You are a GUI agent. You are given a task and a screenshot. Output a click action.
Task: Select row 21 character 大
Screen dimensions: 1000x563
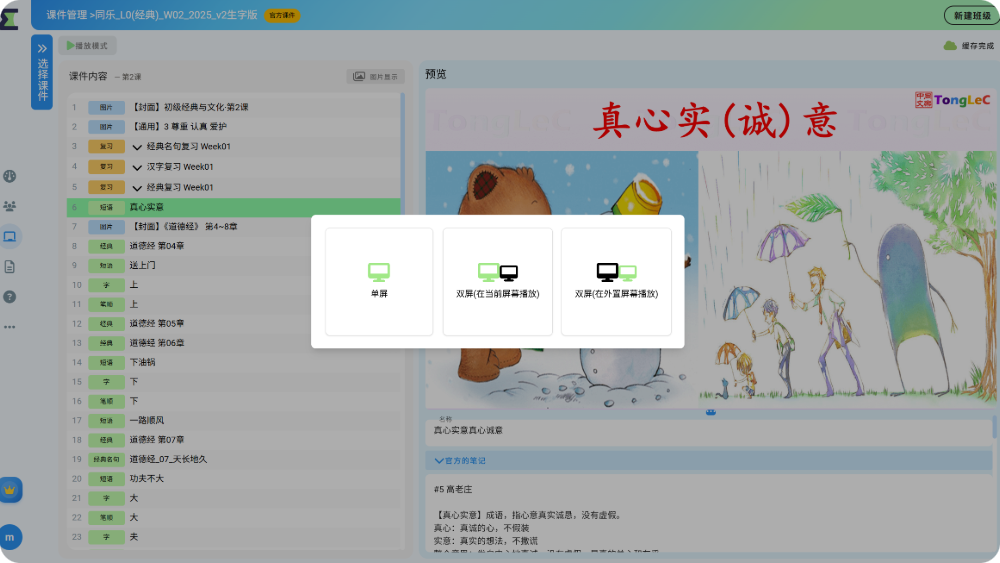coord(233,498)
